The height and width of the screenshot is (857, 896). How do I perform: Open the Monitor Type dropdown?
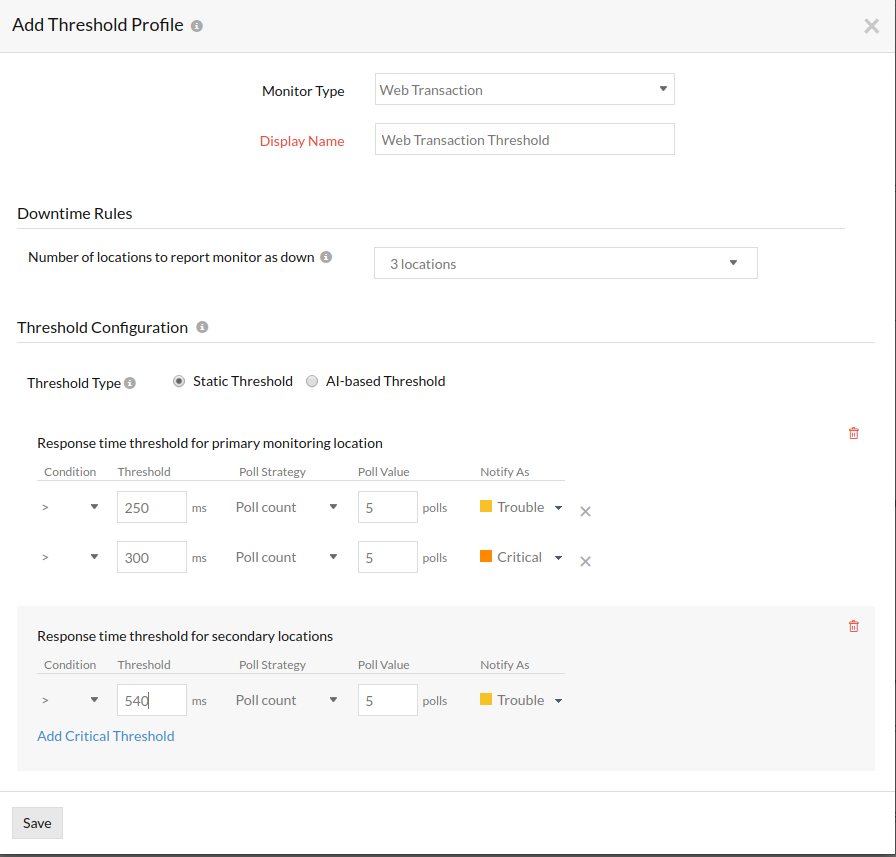pyautogui.click(x=524, y=89)
